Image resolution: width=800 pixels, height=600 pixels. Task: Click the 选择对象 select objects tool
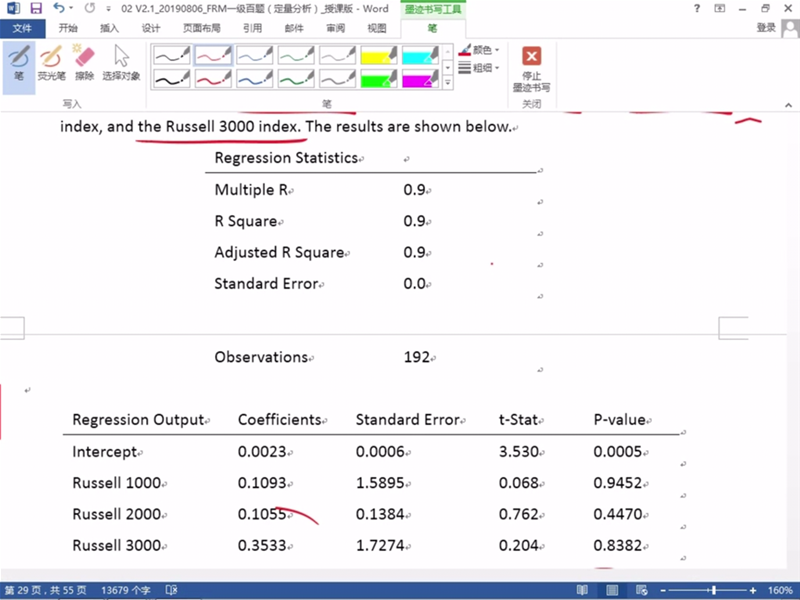click(x=121, y=62)
